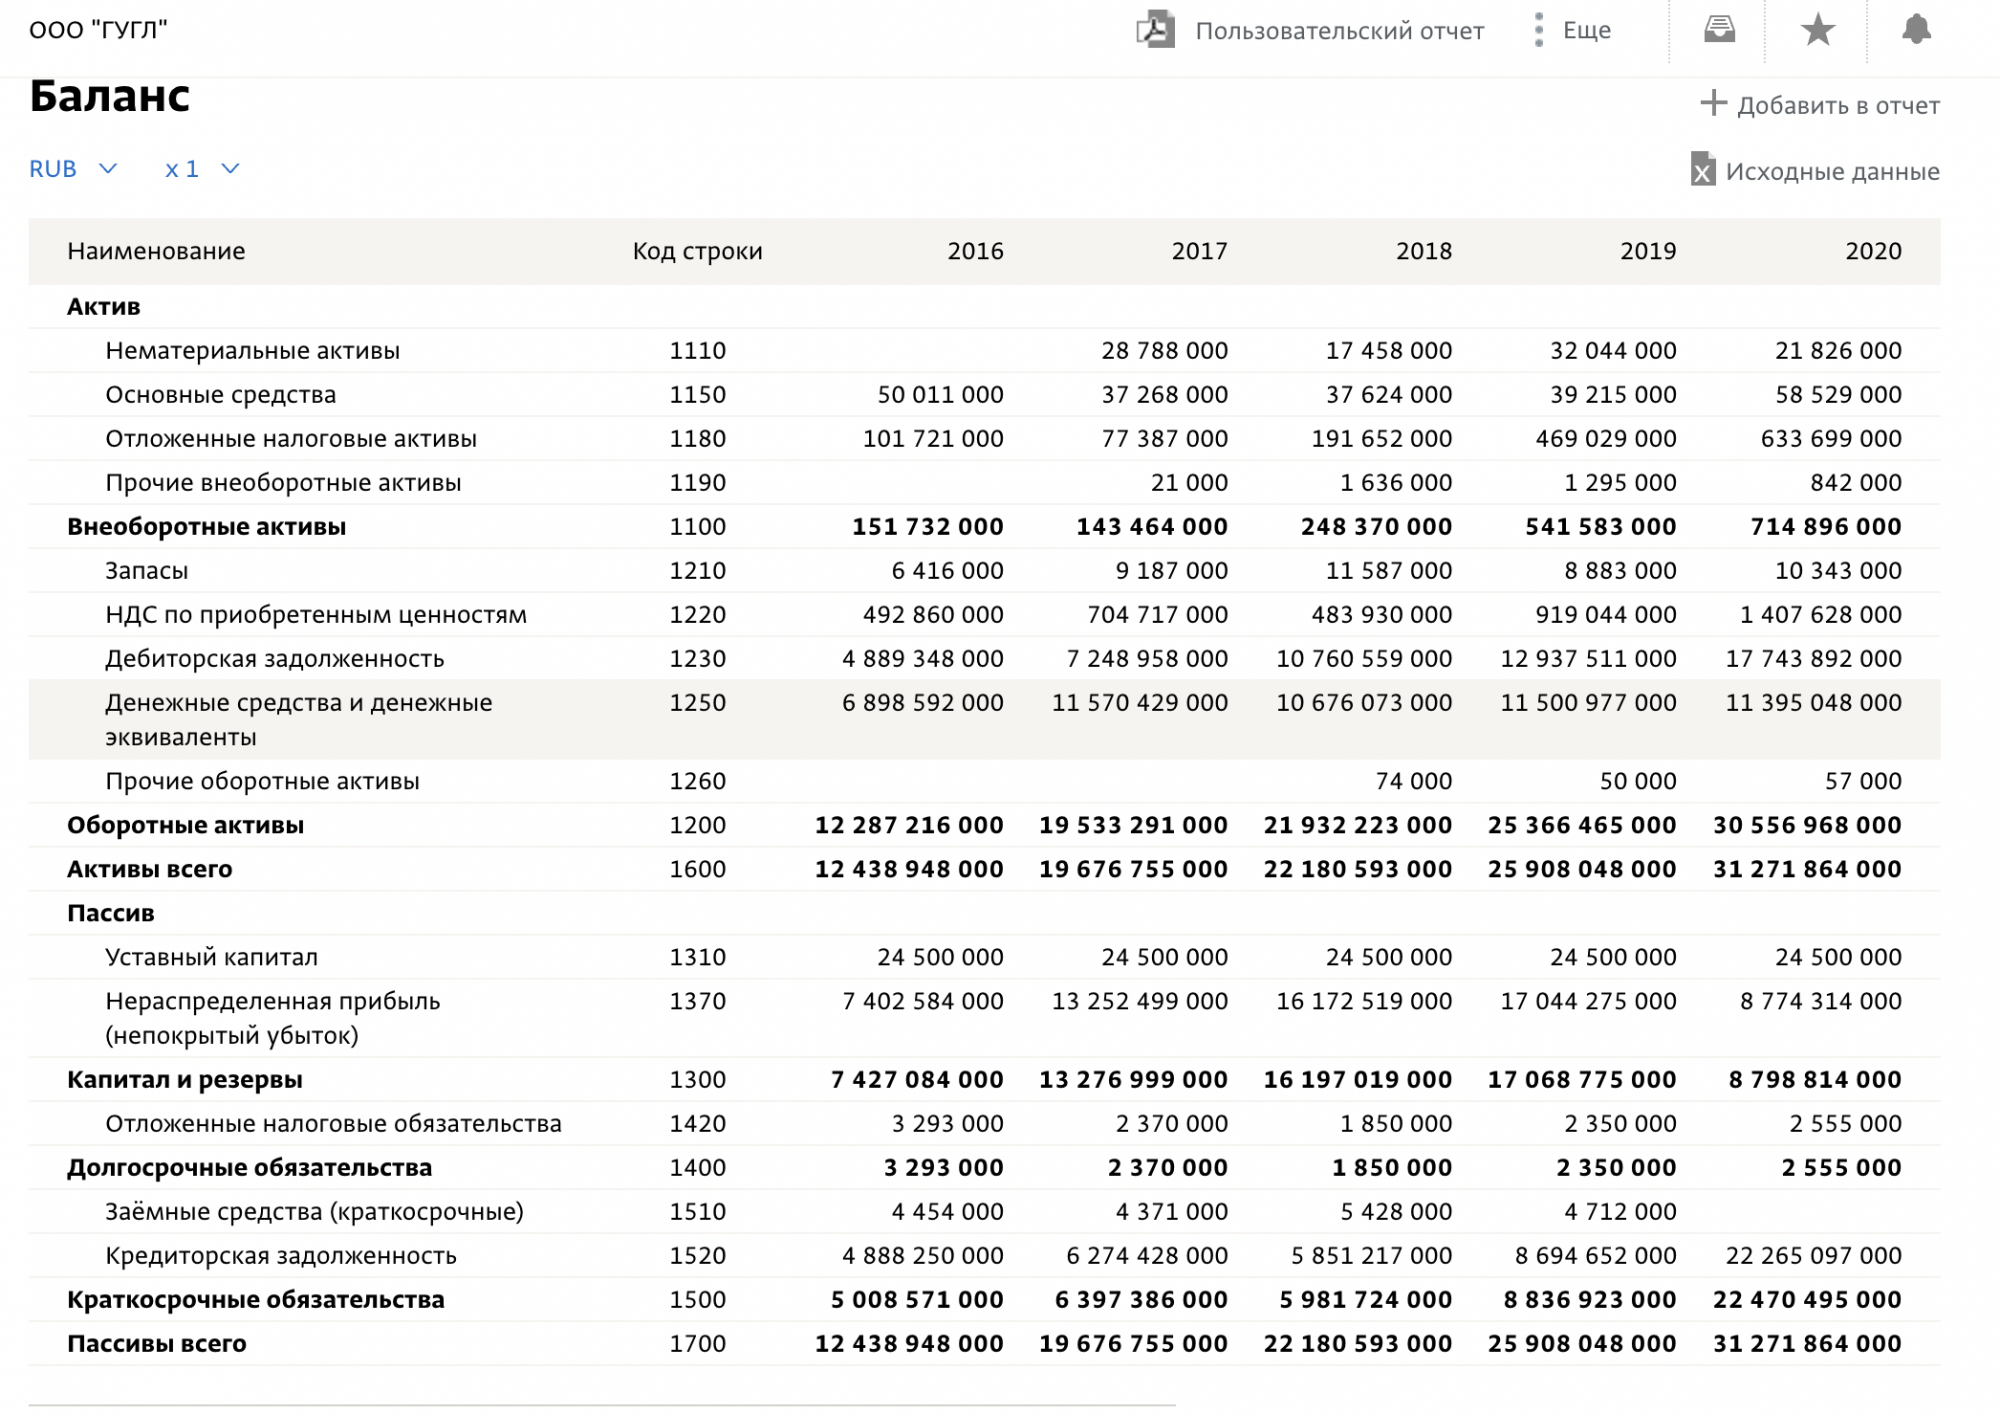Click the star favorites icon
This screenshot has height=1414, width=2000.
1818,30
